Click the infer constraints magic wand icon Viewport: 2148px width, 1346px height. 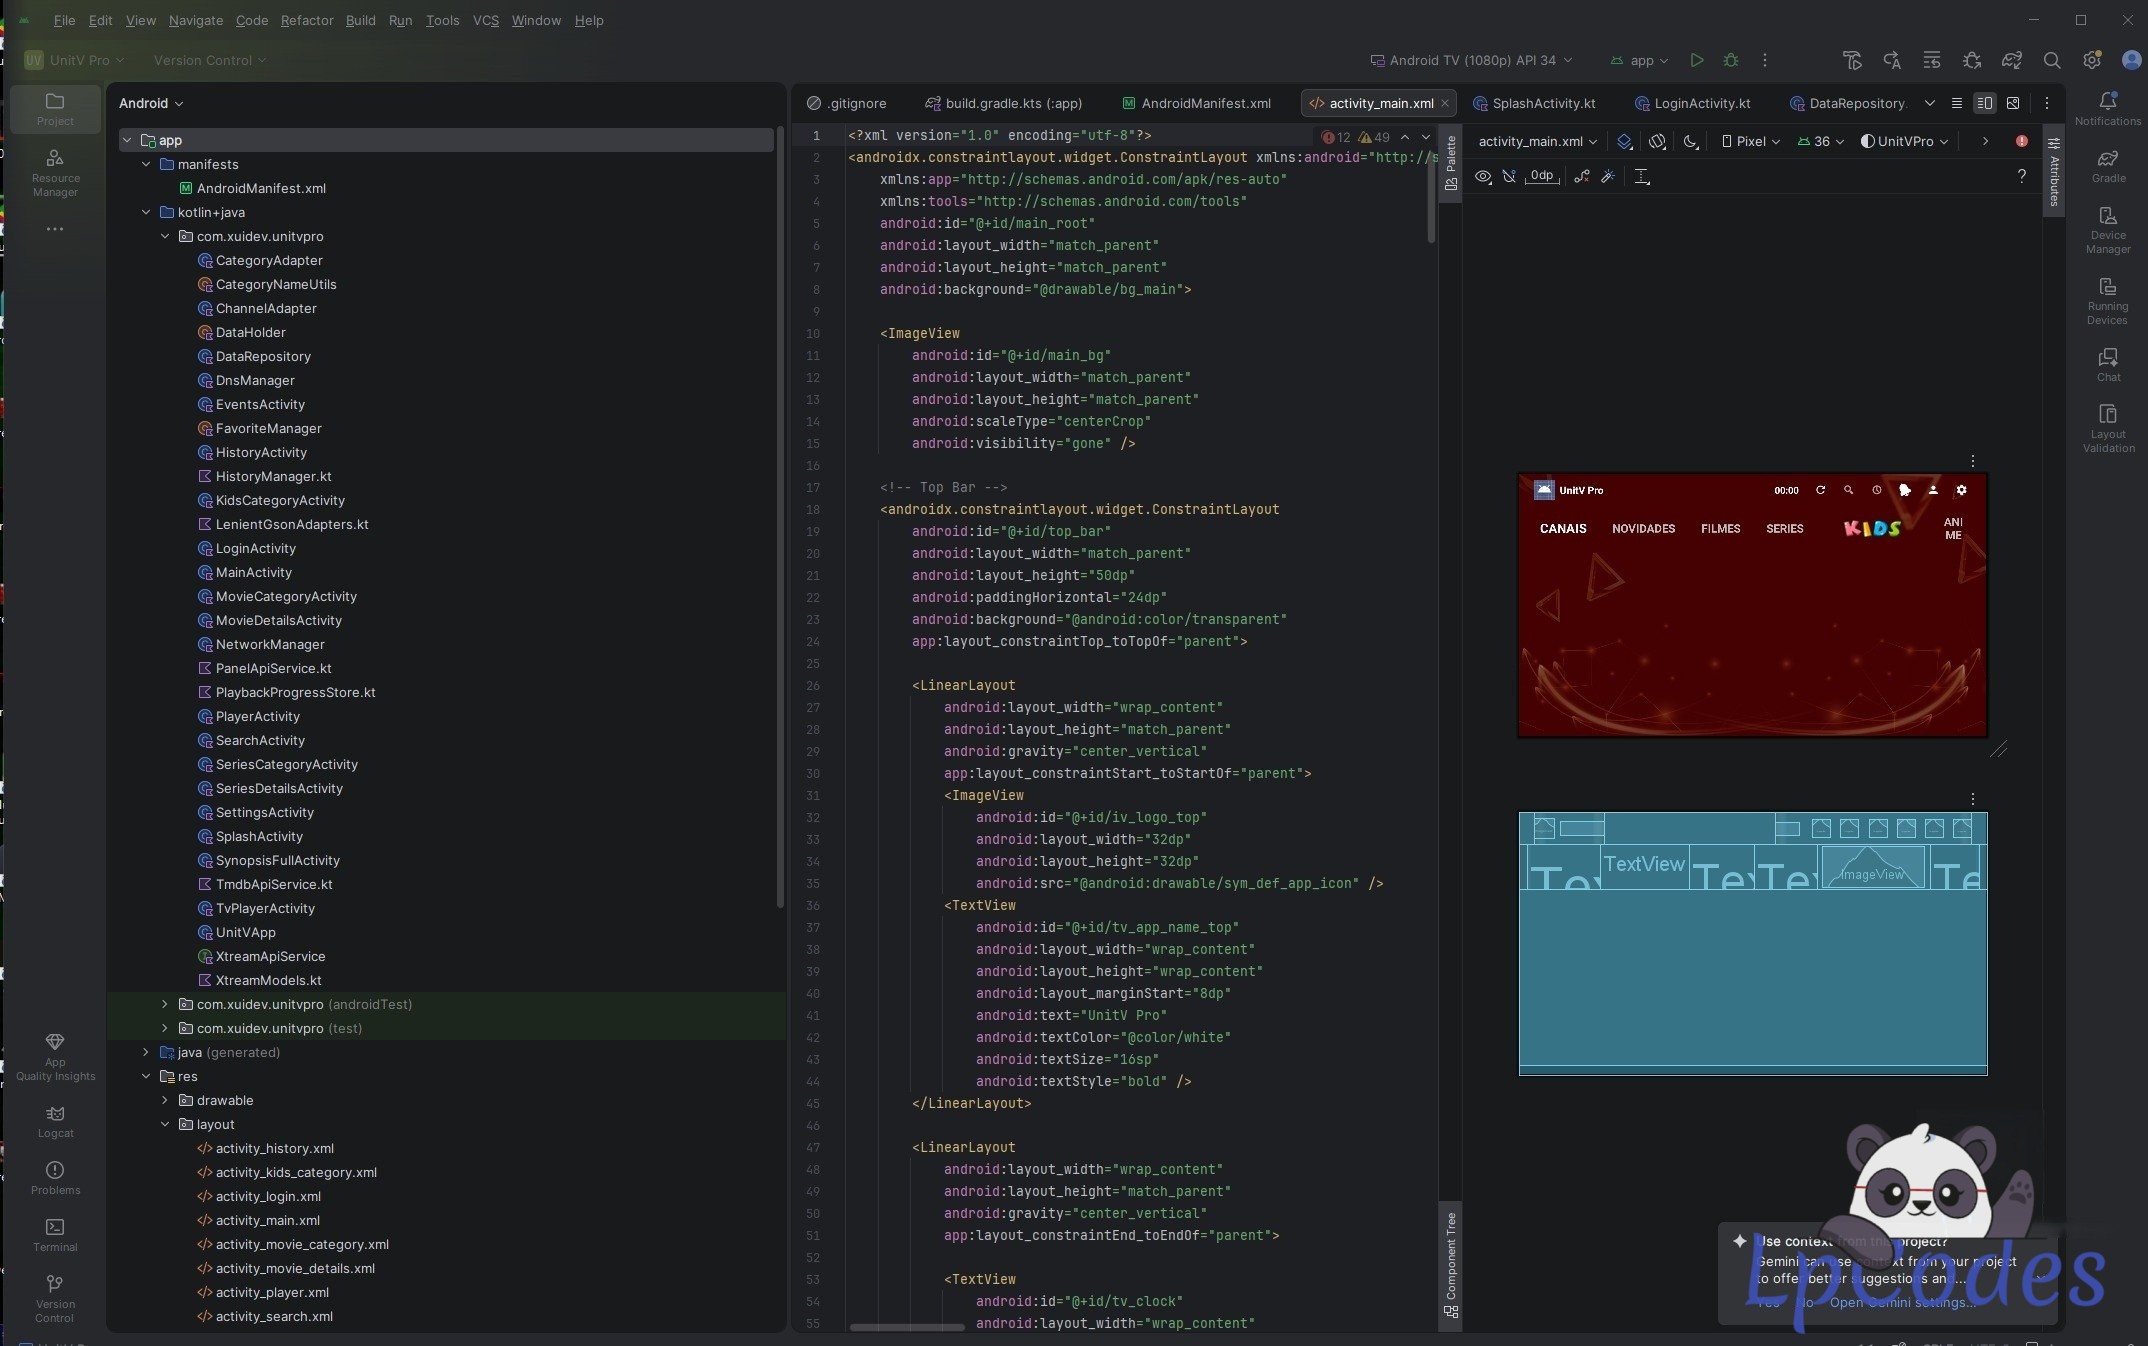tap(1608, 176)
